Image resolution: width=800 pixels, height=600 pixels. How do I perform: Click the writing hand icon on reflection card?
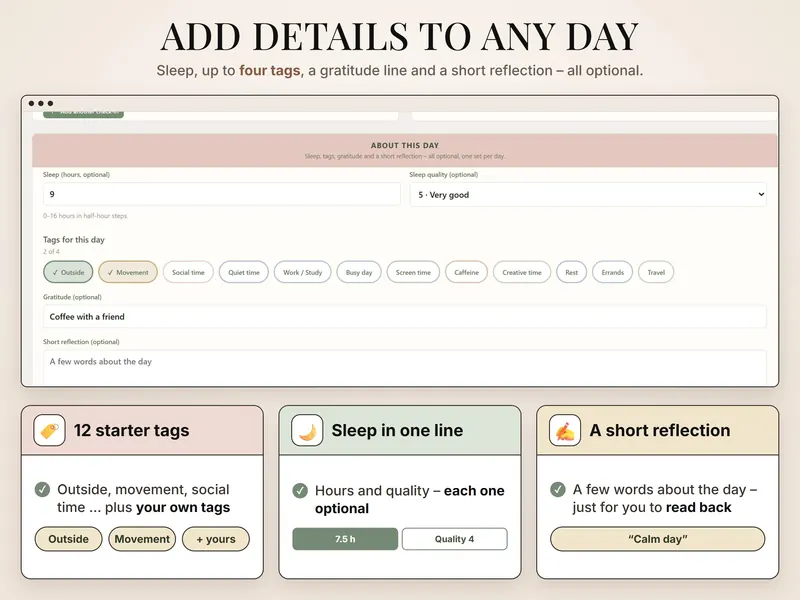565,431
